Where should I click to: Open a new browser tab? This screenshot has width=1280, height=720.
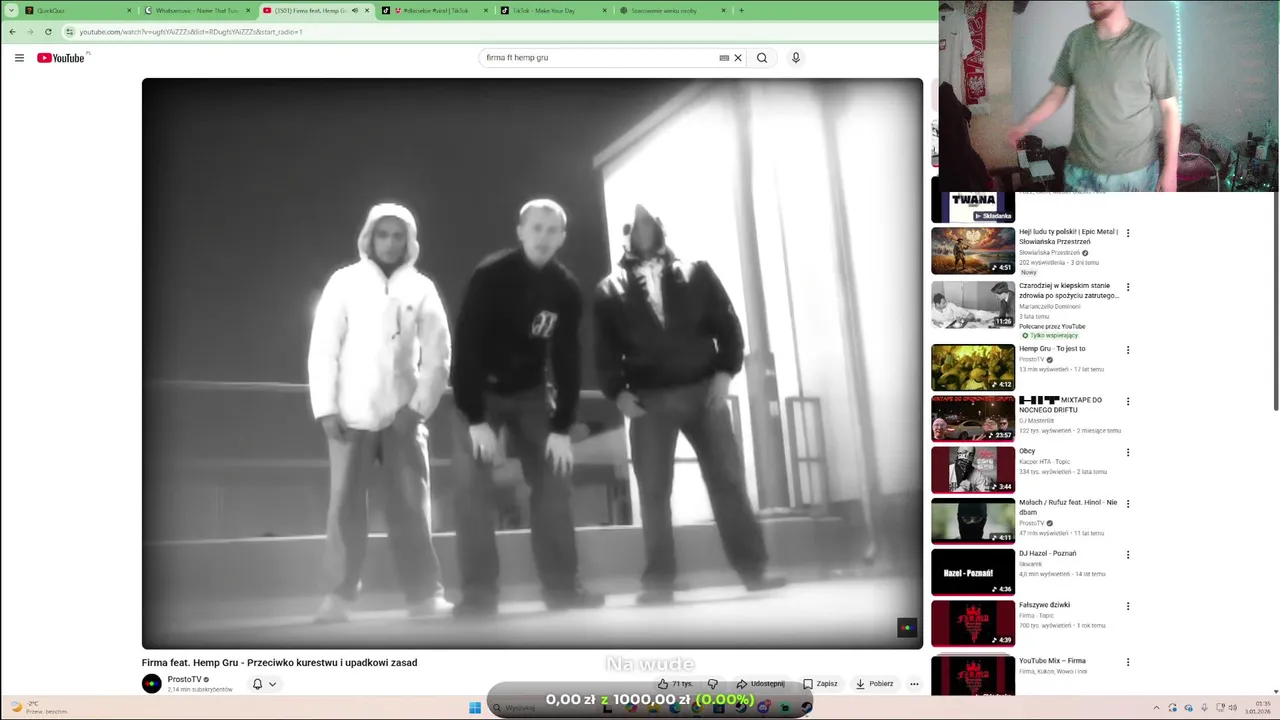741,11
